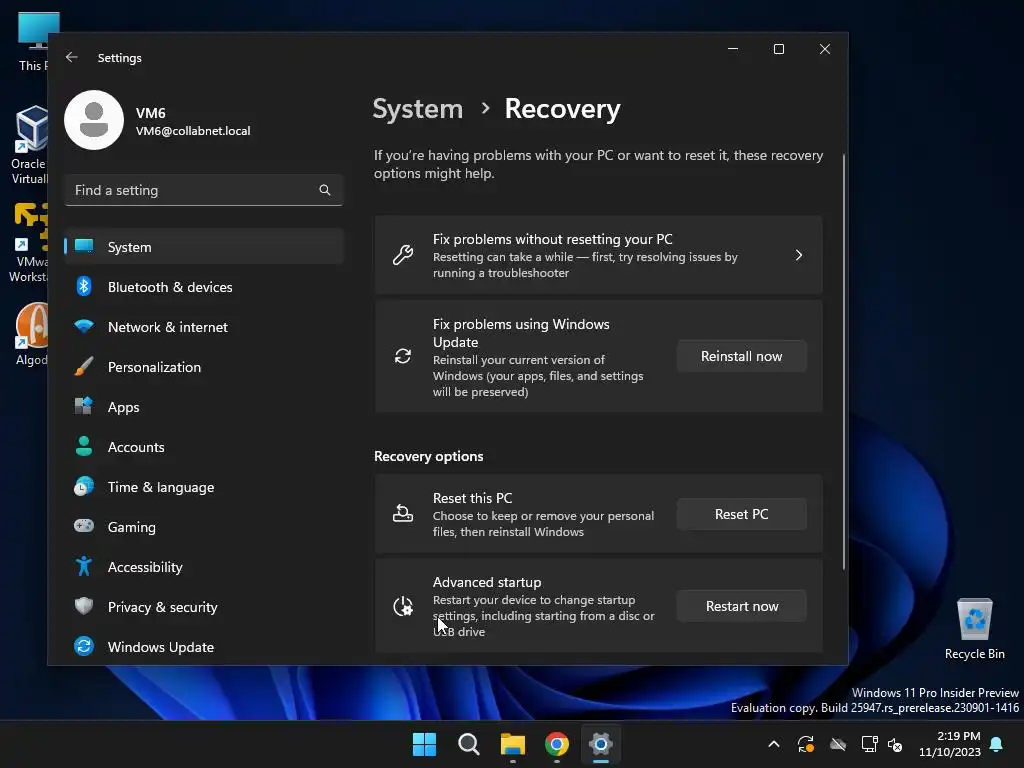This screenshot has height=768, width=1024.
Task: Select System in the sidebar
Action: (204, 247)
